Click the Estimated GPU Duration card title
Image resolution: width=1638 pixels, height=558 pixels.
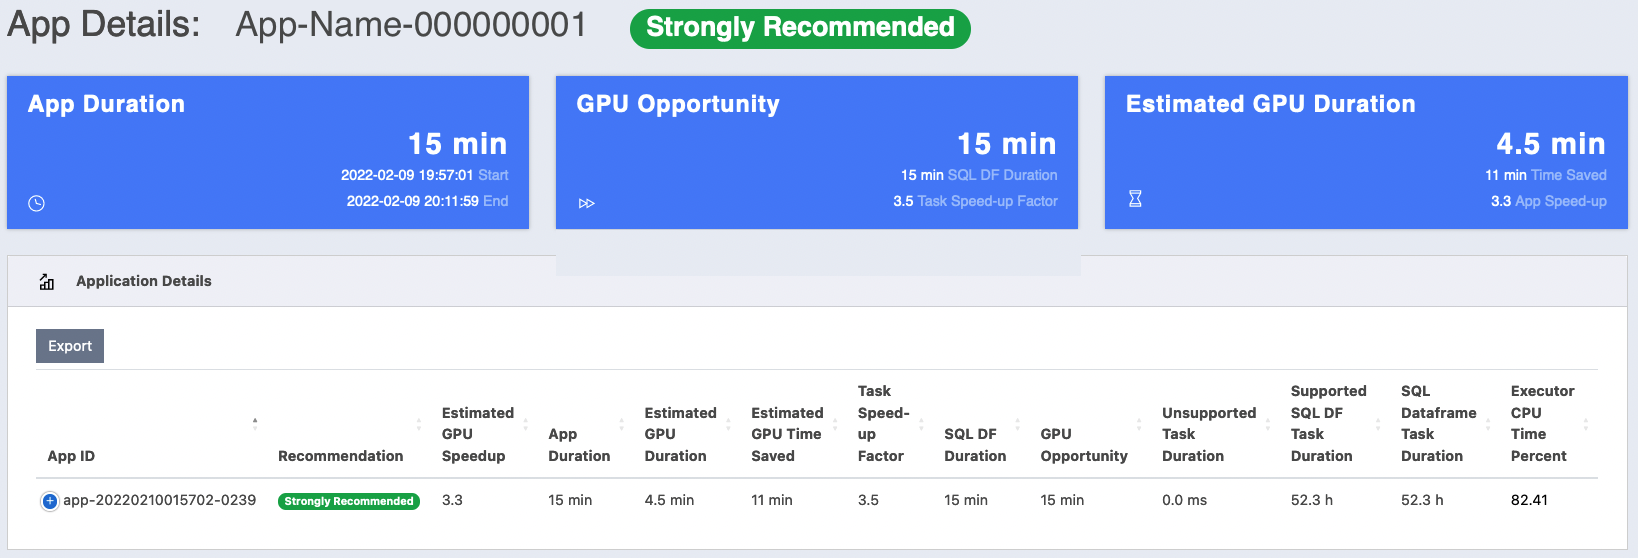point(1271,104)
